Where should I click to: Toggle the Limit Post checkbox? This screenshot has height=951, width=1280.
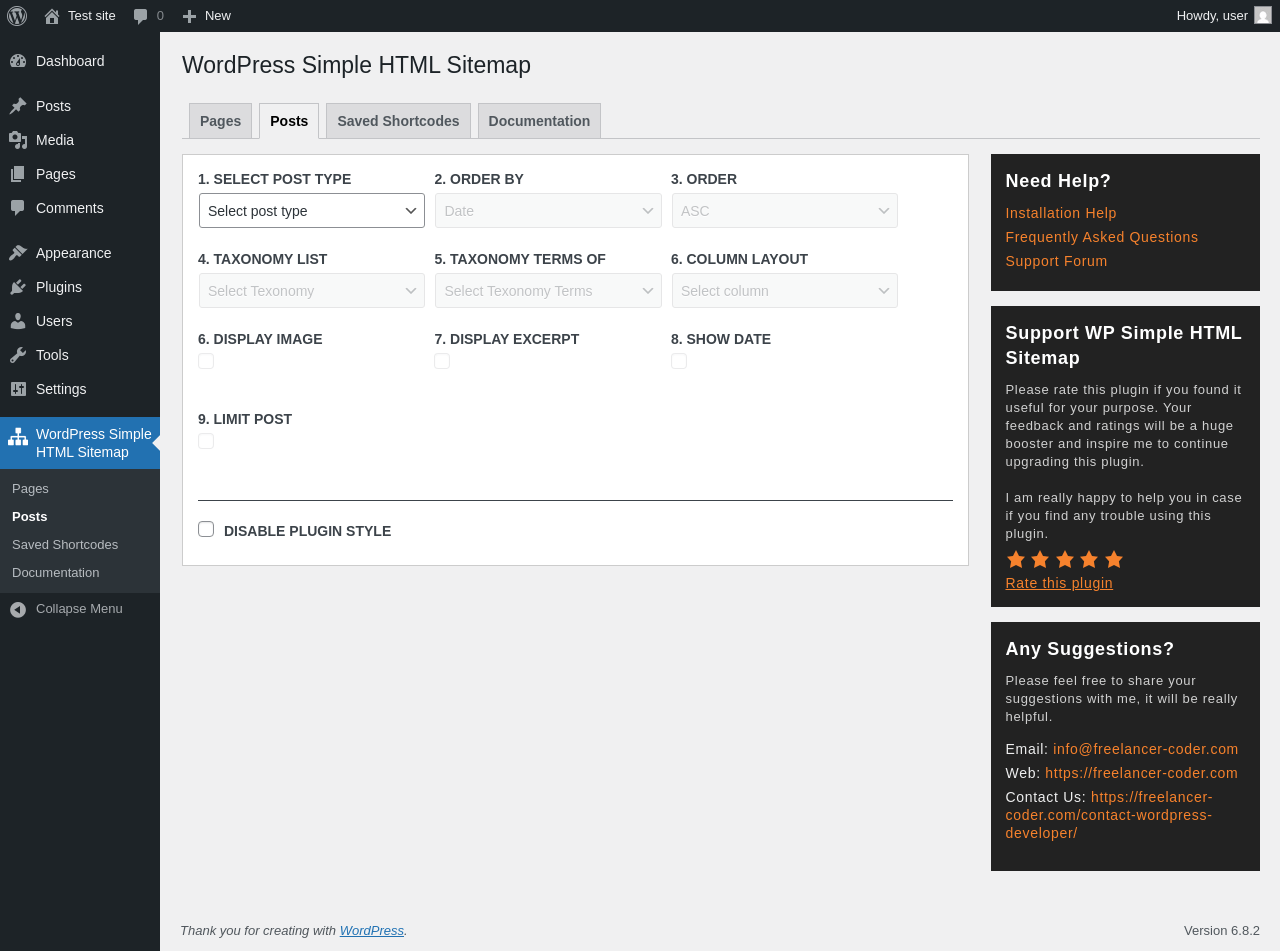click(206, 441)
